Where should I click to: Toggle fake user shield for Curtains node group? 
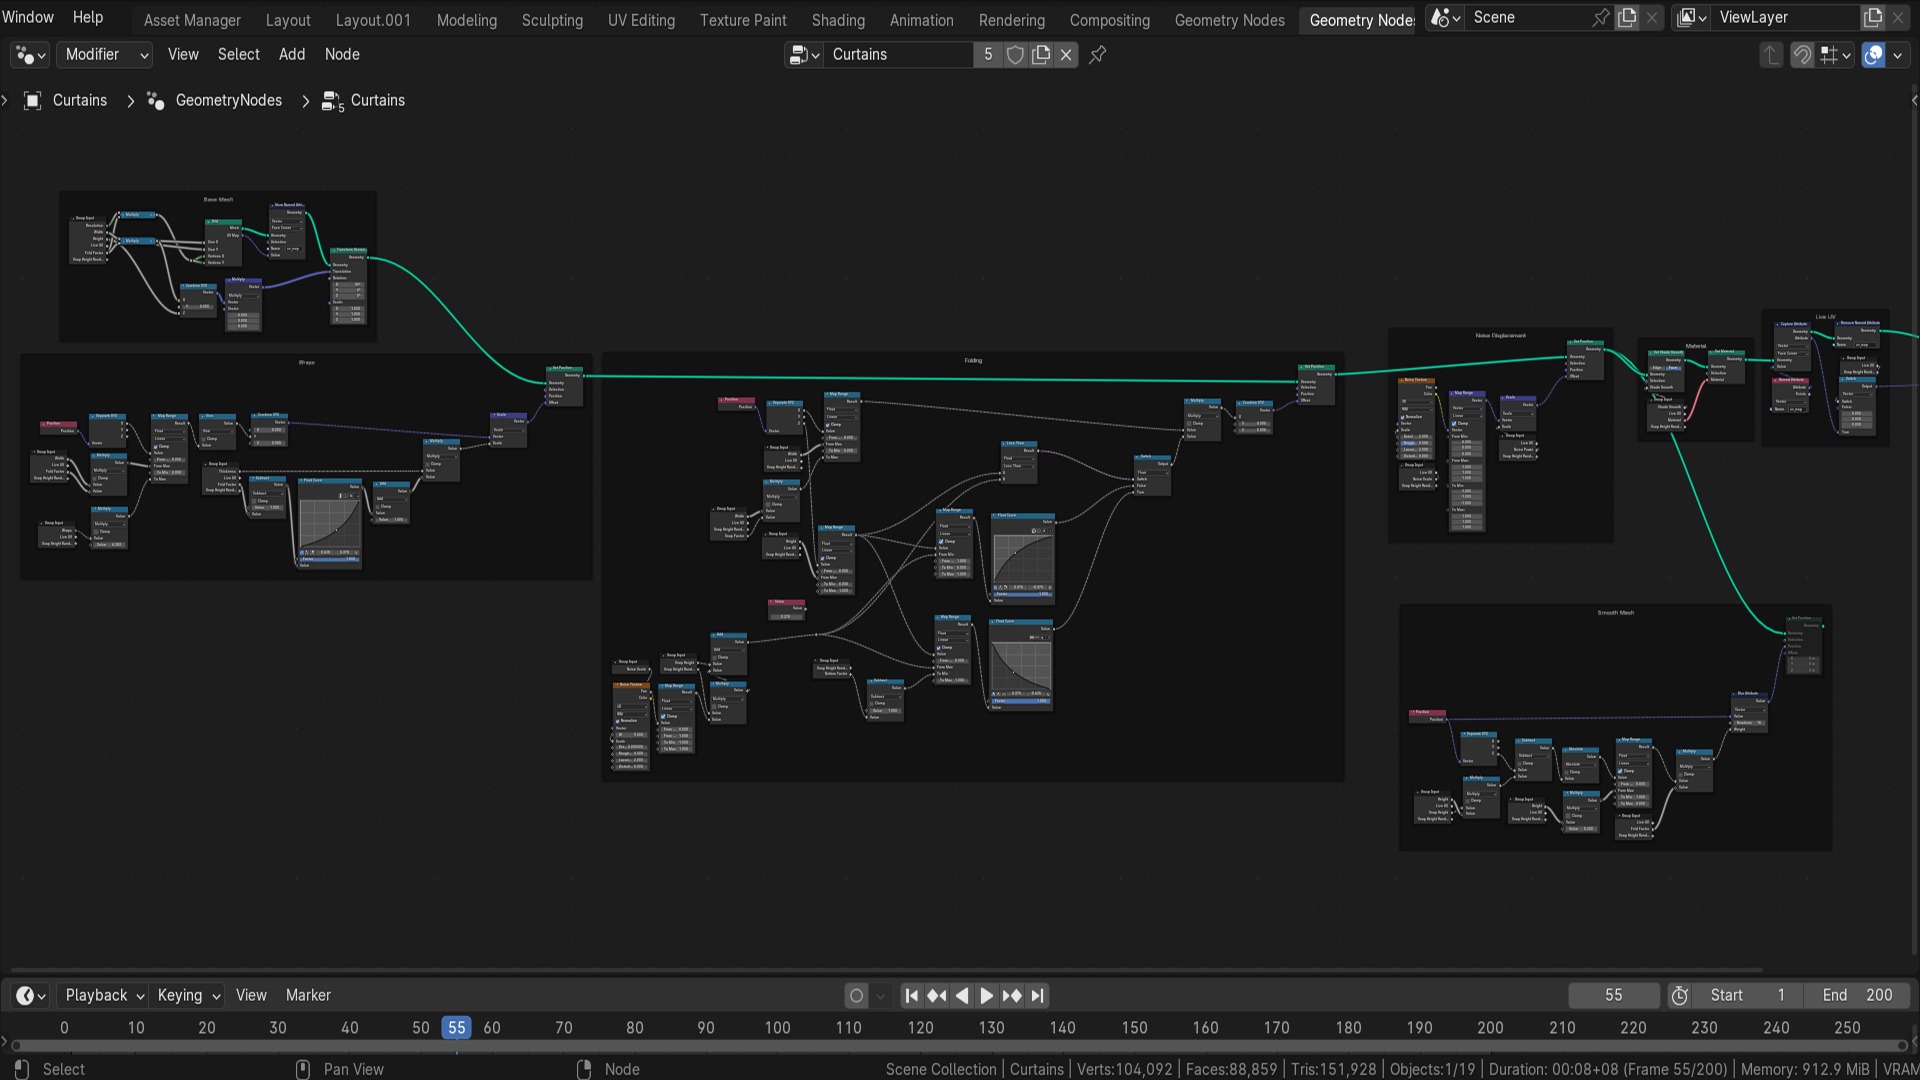tap(1015, 55)
